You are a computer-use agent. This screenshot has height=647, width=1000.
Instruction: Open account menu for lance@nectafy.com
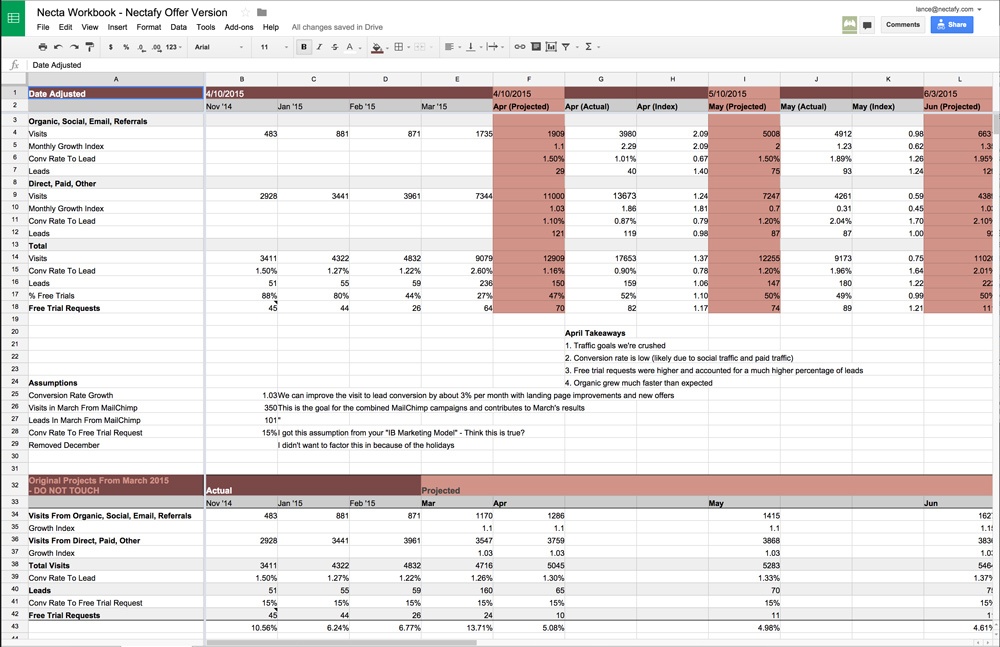pyautogui.click(x=948, y=9)
